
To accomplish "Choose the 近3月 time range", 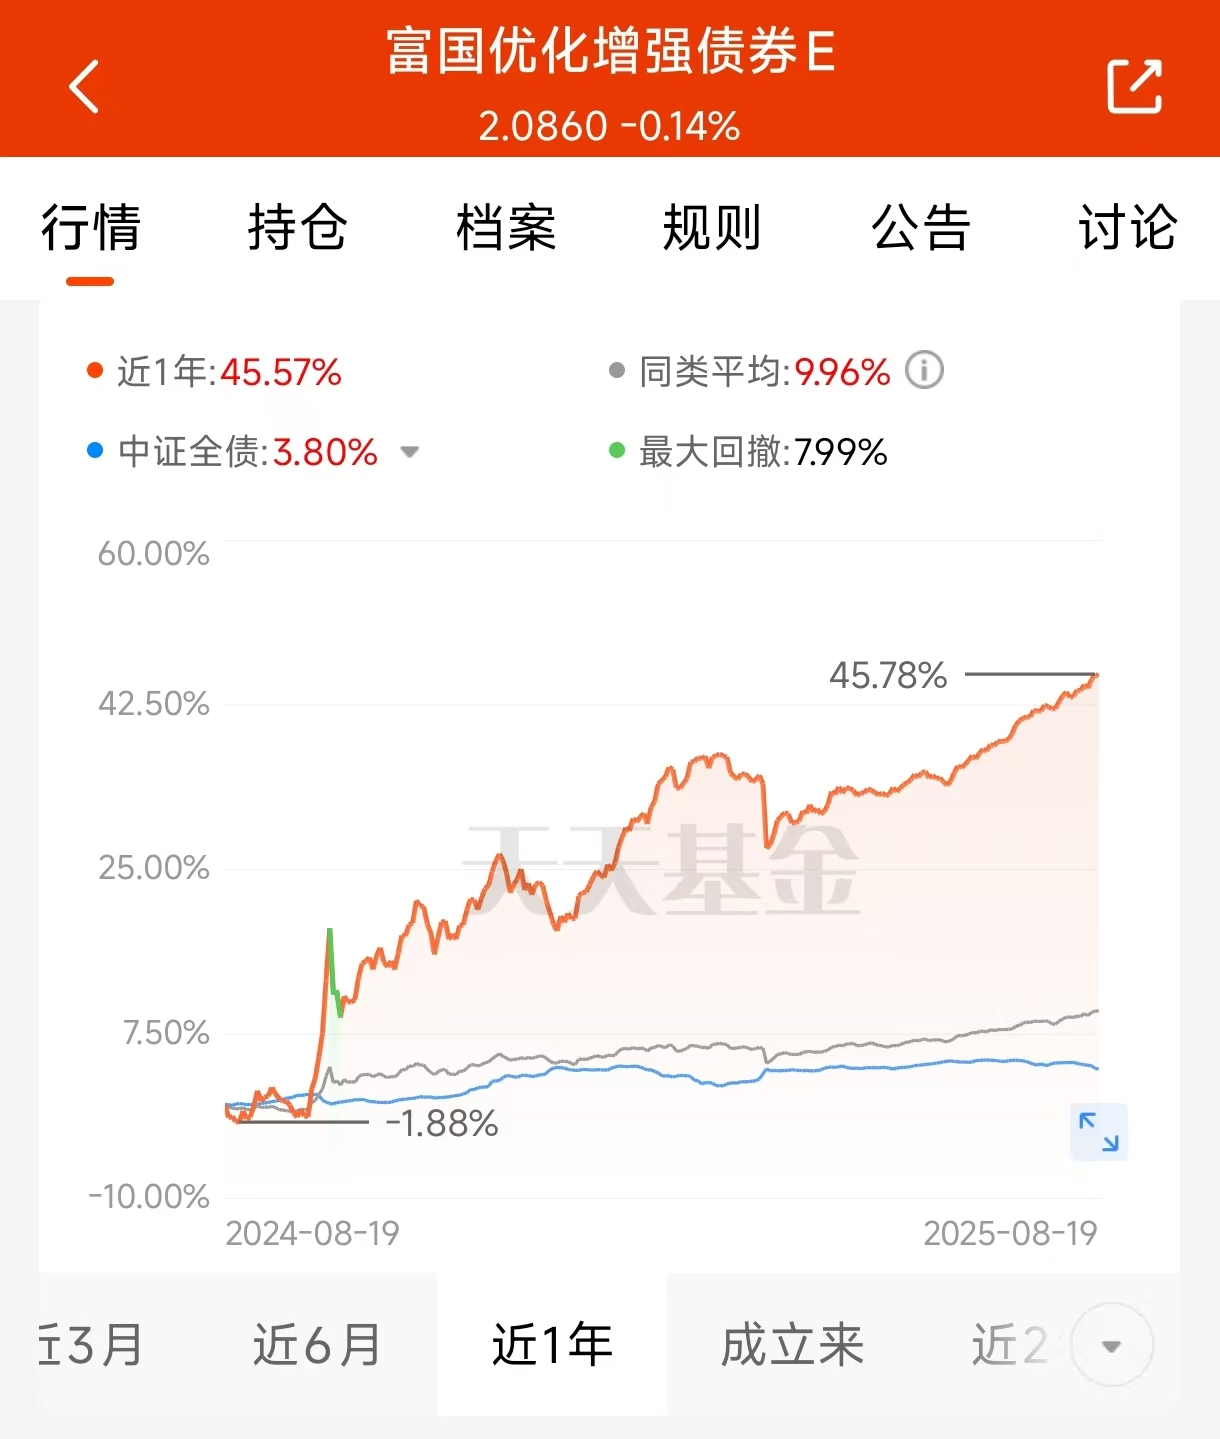I will point(91,1345).
